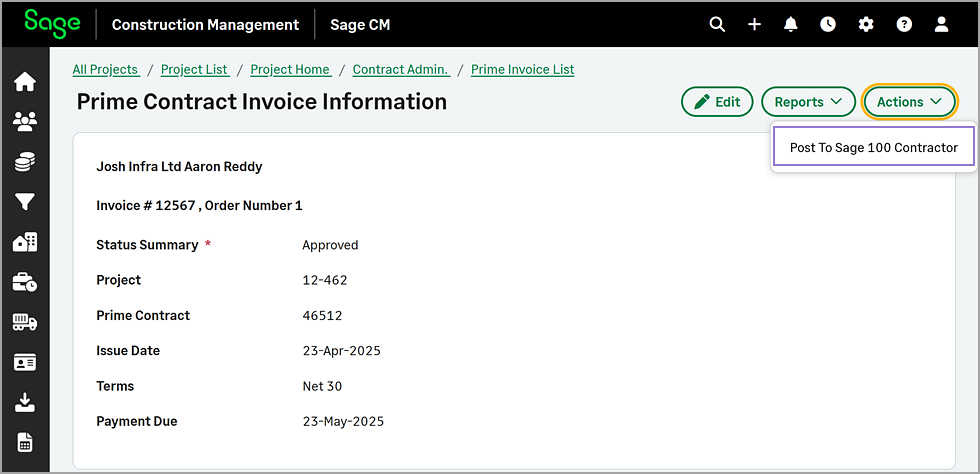The image size is (980, 474).
Task: Open the settings gear icon
Action: point(866,24)
